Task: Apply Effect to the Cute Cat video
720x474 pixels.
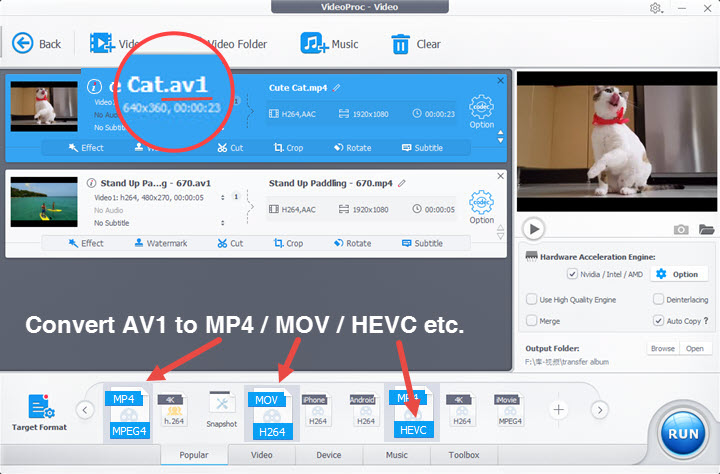Action: click(x=86, y=148)
